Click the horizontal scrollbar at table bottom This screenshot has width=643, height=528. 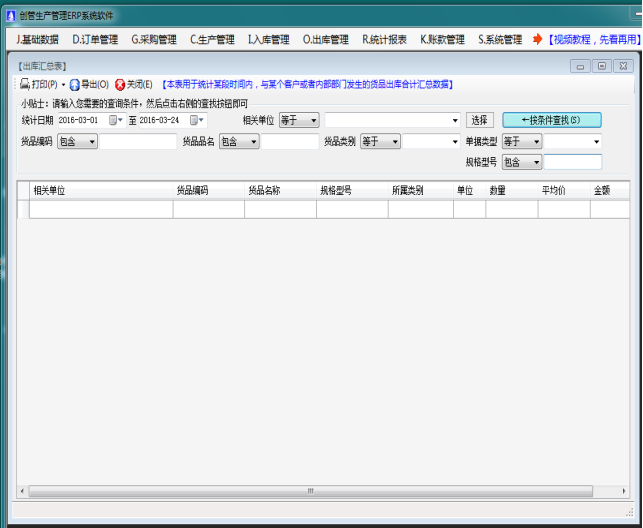pos(310,491)
